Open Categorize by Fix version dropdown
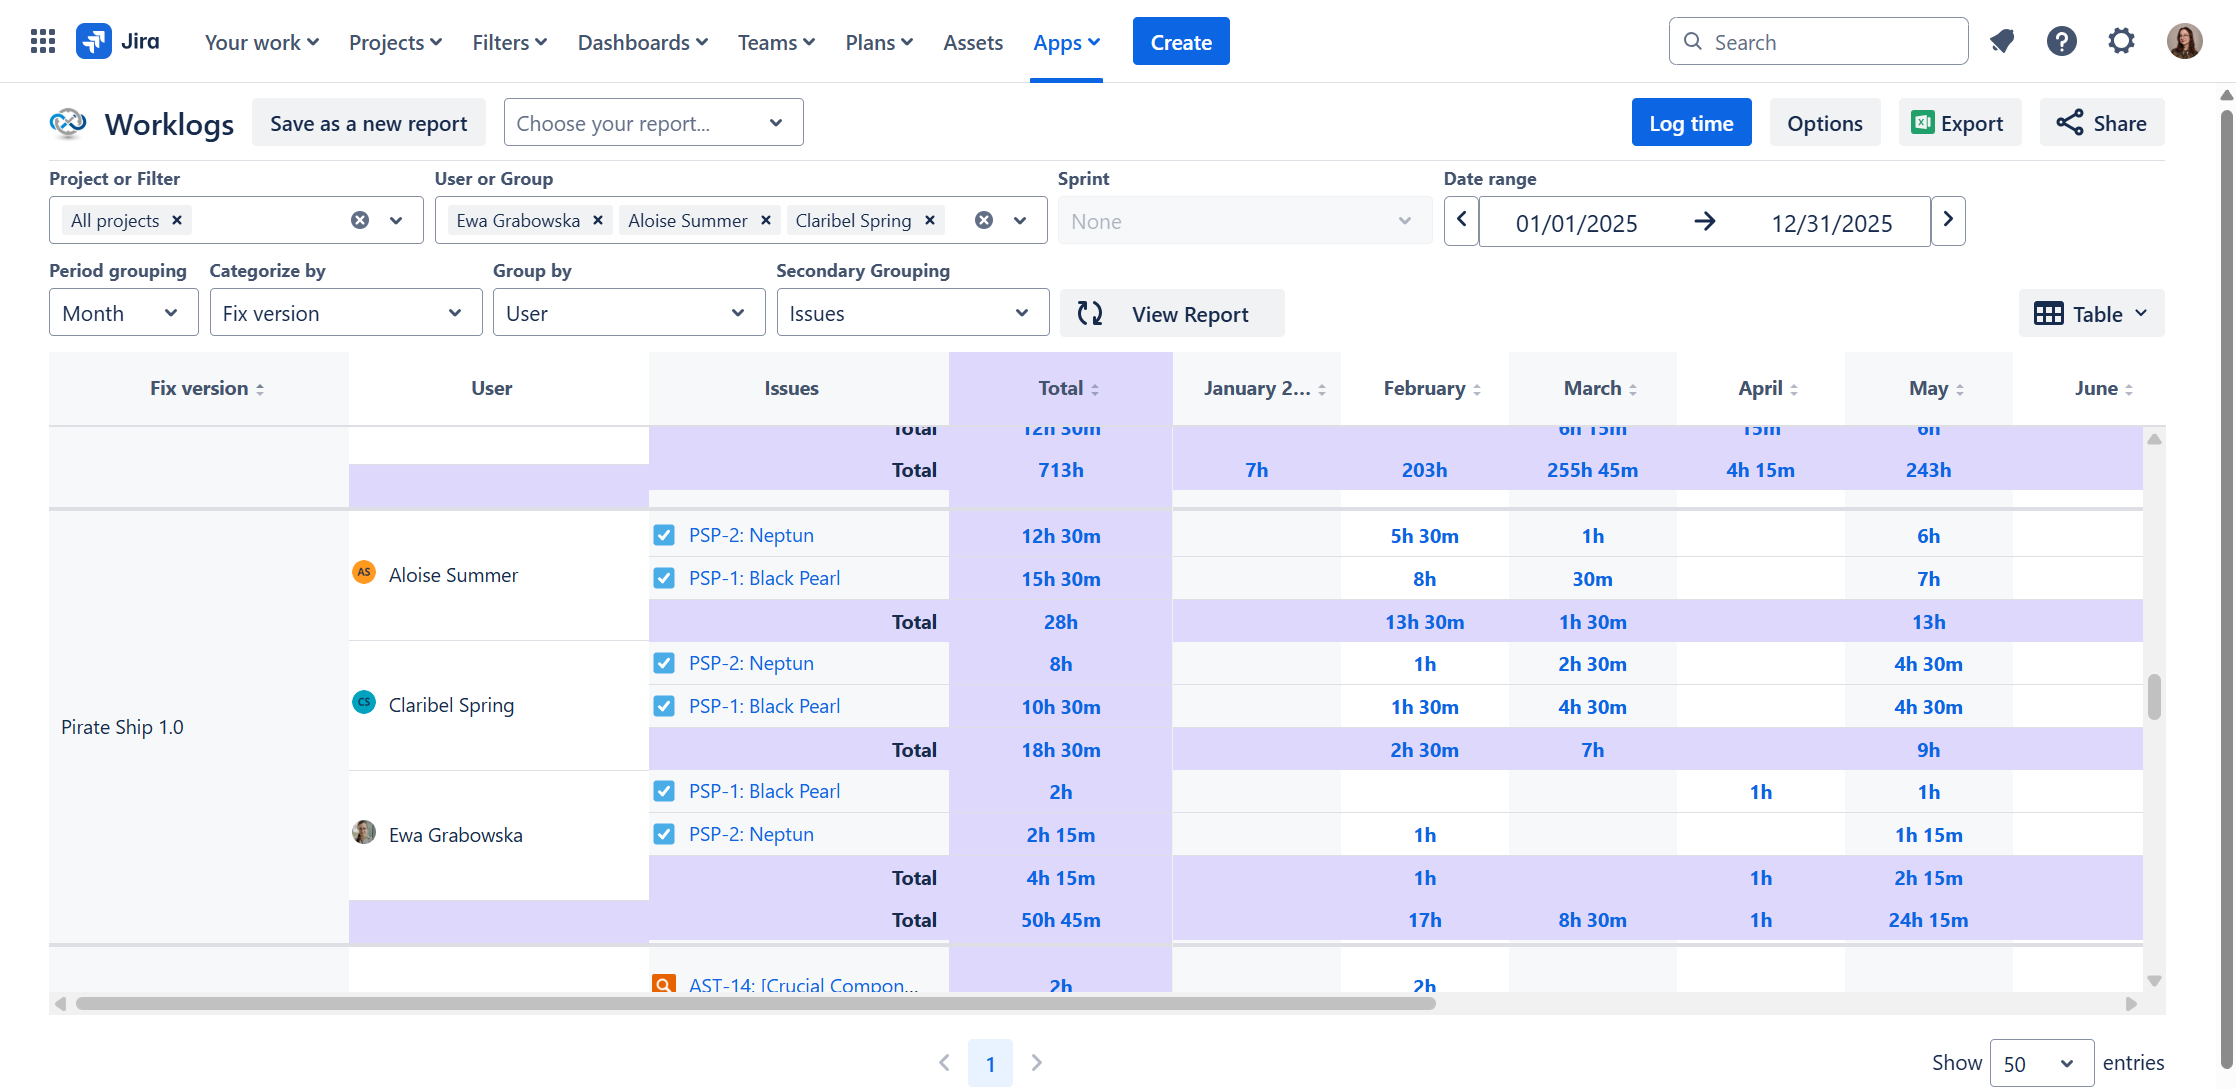2236x1089 pixels. pyautogui.click(x=345, y=313)
